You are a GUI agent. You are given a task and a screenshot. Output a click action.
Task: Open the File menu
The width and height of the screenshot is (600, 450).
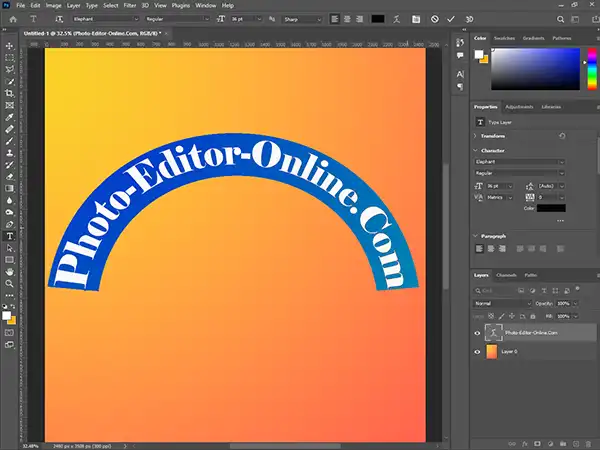click(20, 5)
